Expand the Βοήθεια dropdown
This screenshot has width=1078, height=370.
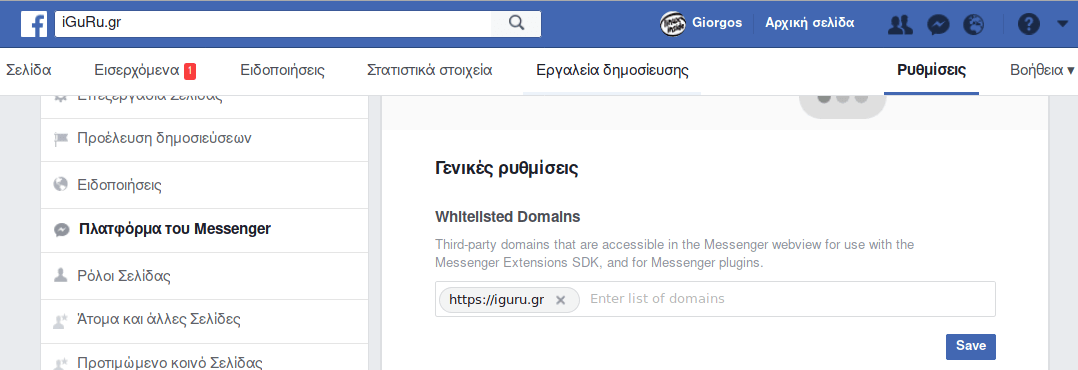pyautogui.click(x=1042, y=70)
